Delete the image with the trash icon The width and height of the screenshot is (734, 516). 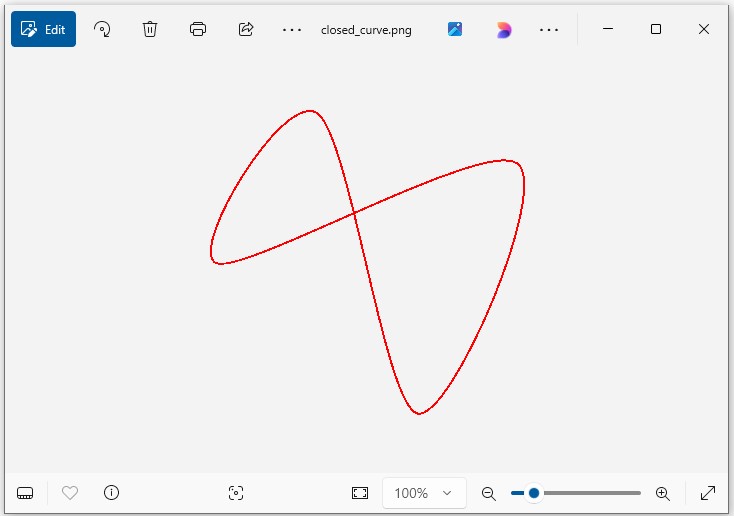click(x=150, y=29)
